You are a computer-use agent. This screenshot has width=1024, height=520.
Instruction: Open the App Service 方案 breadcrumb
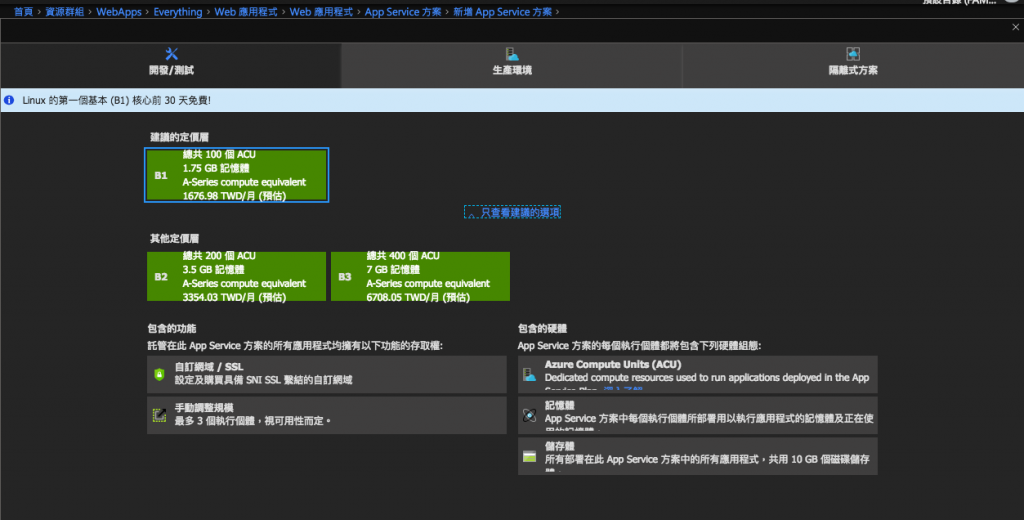(403, 12)
